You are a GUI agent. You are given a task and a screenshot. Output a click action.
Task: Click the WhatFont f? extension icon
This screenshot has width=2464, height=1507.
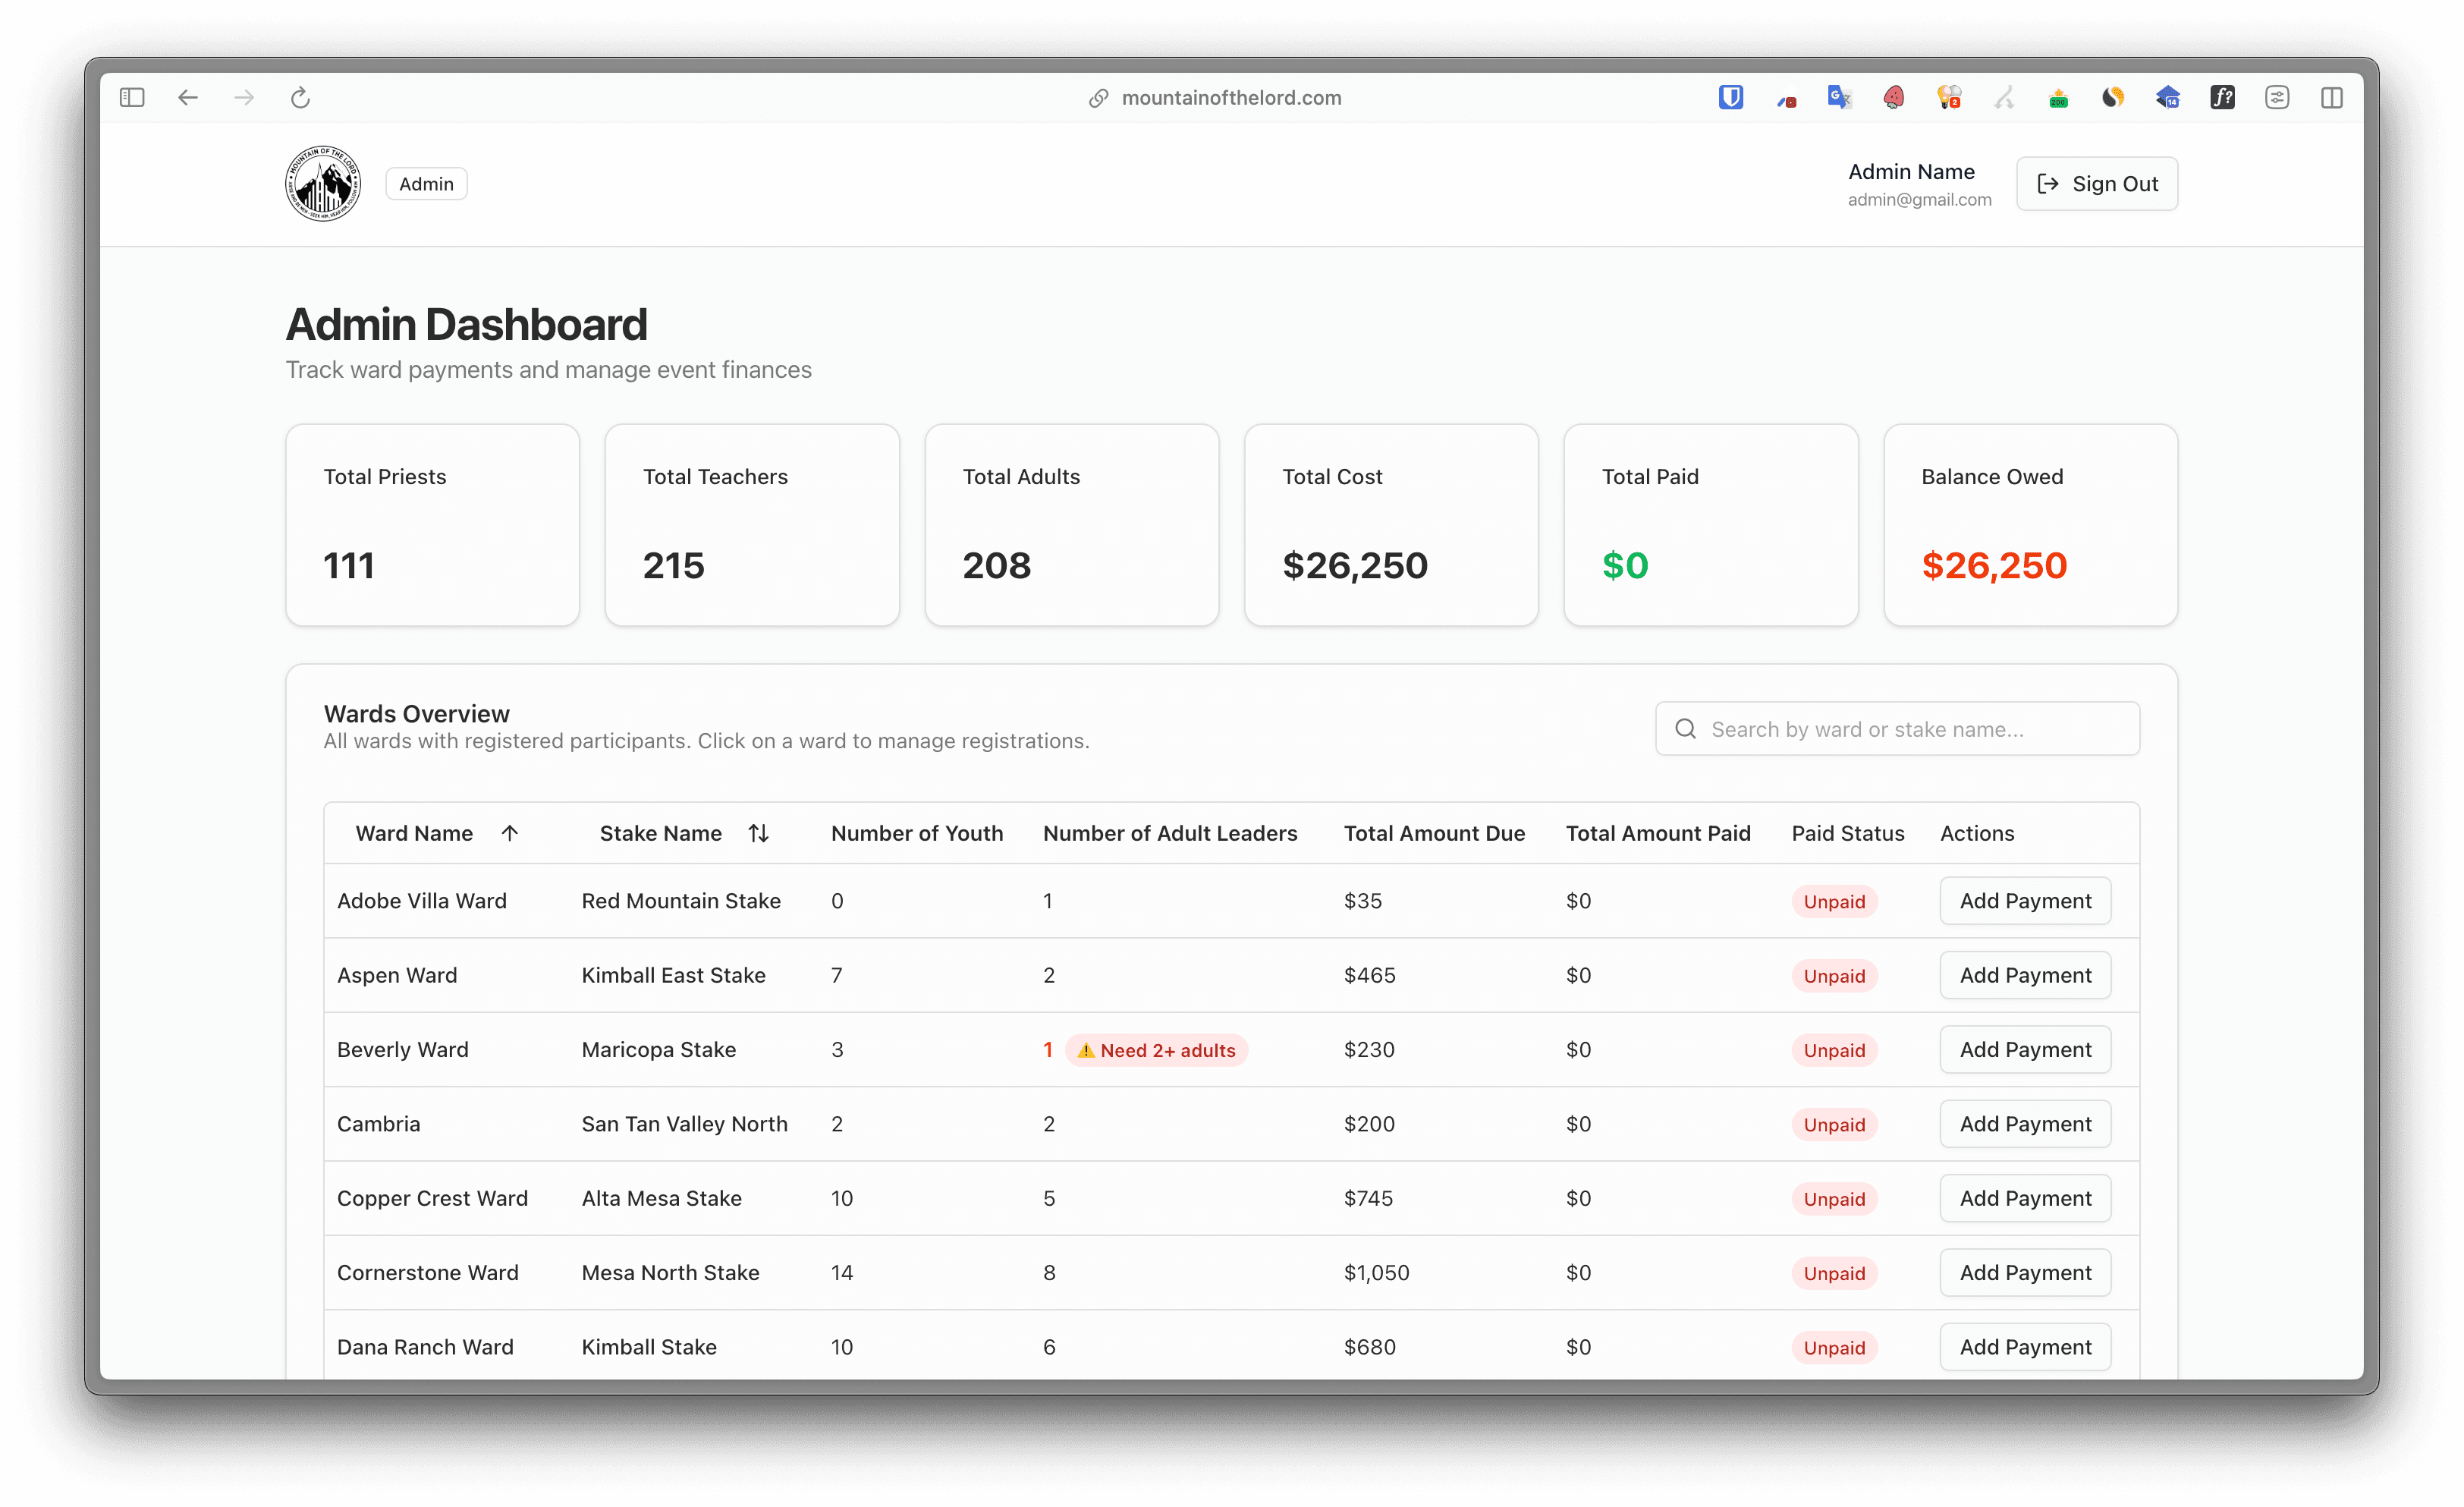point(2222,97)
